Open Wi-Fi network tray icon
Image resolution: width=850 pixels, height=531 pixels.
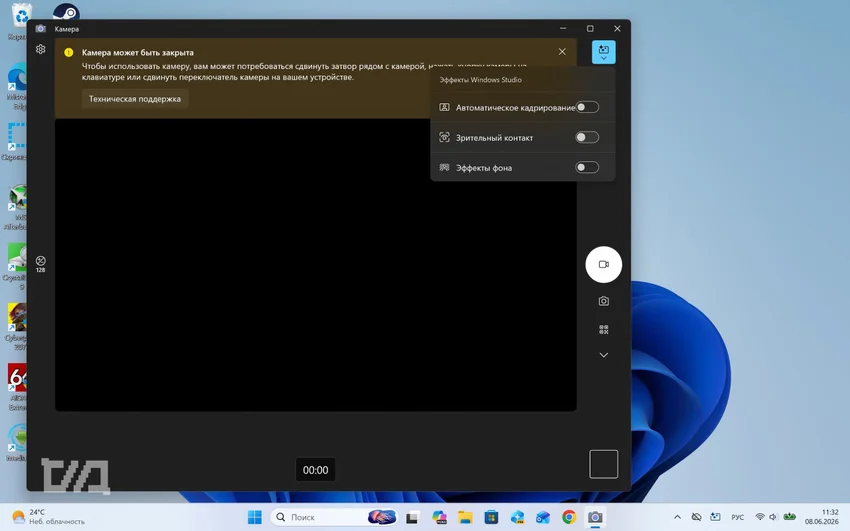pyautogui.click(x=760, y=517)
